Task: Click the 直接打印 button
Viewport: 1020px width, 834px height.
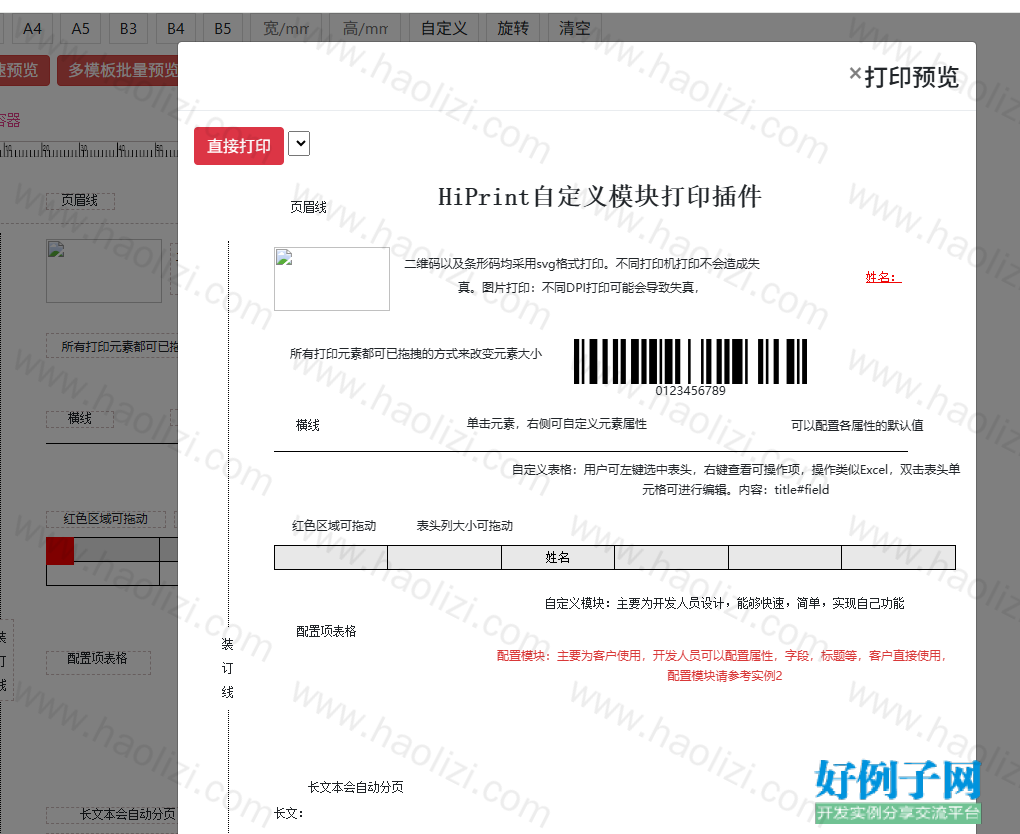Action: click(x=239, y=146)
